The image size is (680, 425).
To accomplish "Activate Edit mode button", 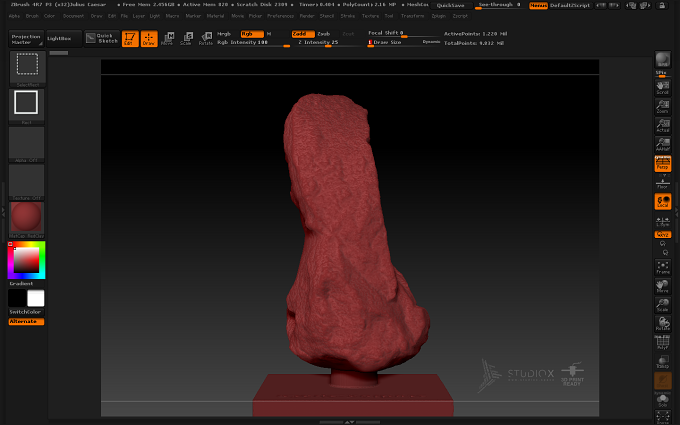I will point(130,39).
